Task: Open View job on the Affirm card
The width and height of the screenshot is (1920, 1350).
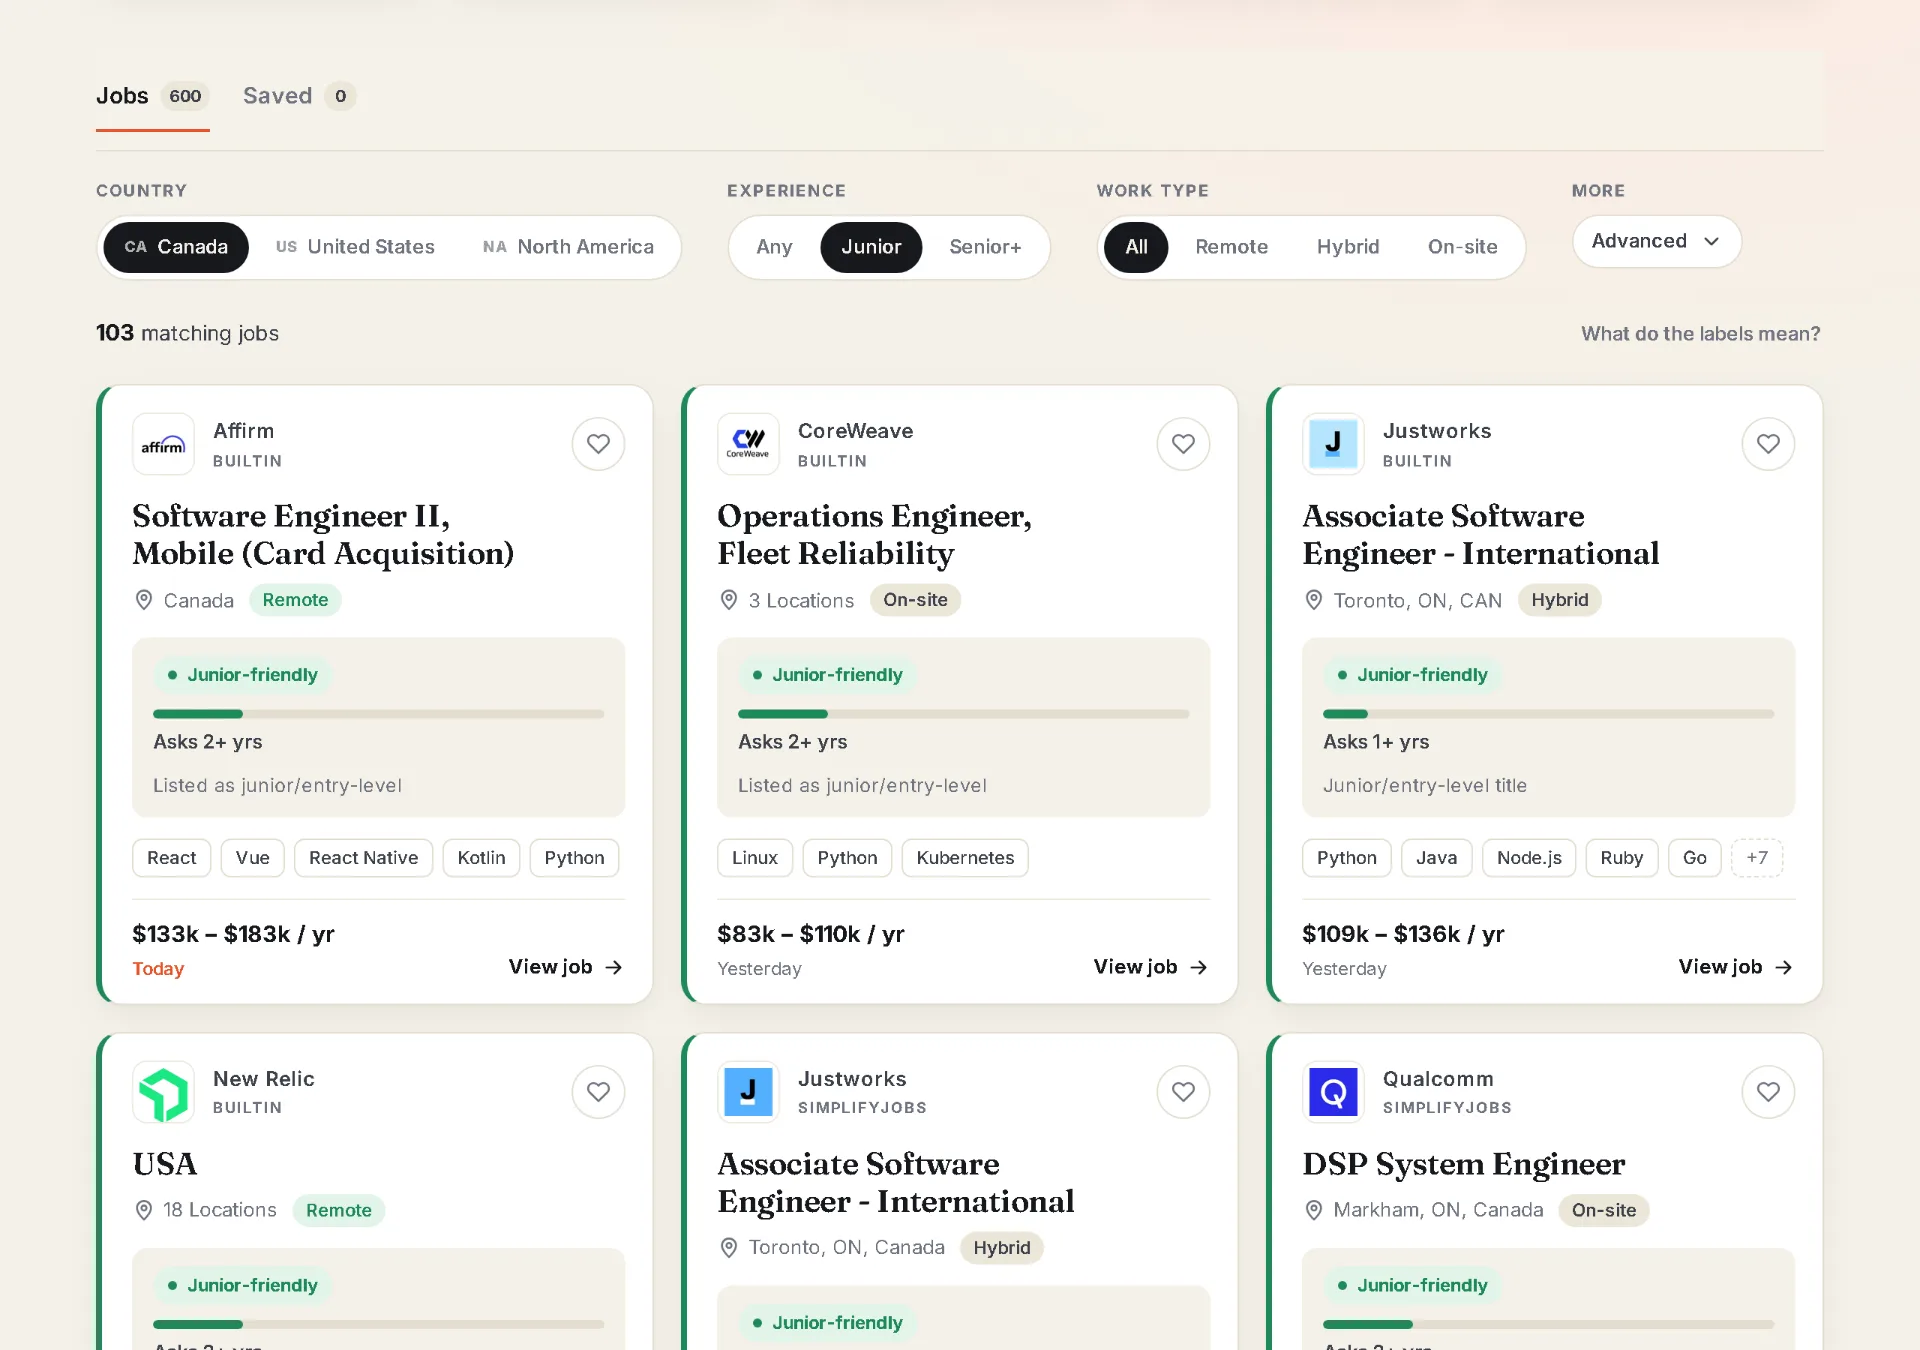Action: point(566,967)
